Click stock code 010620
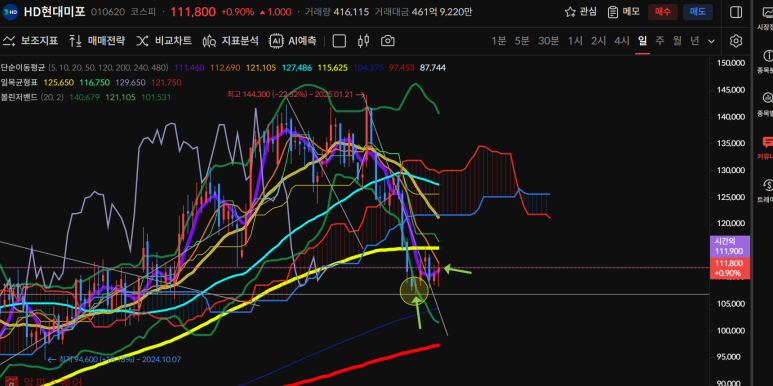The height and width of the screenshot is (386, 773). (x=107, y=12)
